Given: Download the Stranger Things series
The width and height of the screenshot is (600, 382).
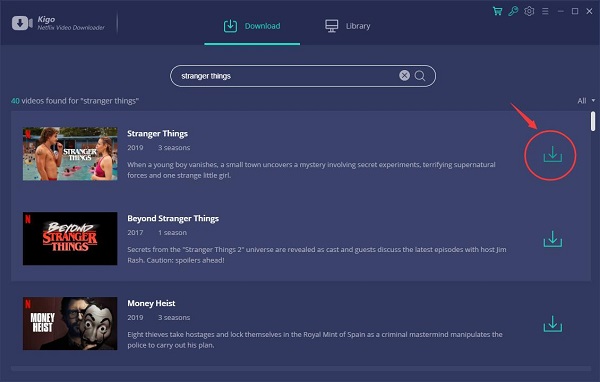Looking at the screenshot, I should (553, 154).
